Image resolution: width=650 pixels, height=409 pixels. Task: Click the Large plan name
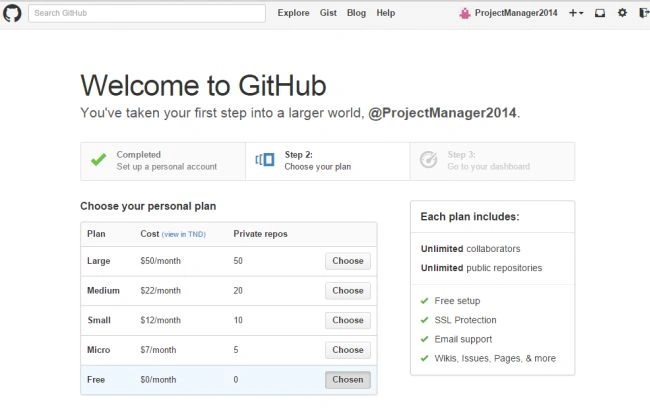[99, 261]
